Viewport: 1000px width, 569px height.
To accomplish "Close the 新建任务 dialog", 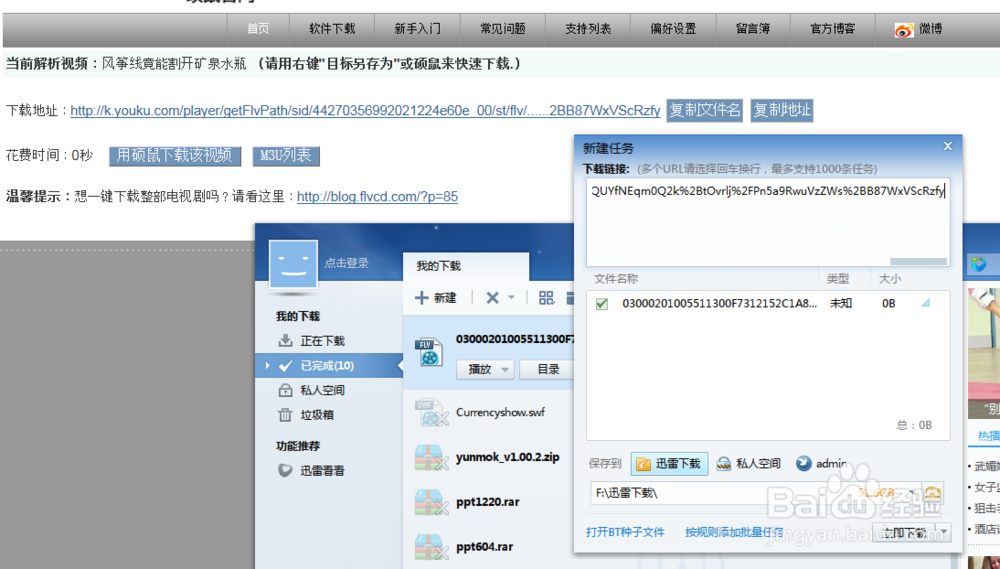I will 948,146.
